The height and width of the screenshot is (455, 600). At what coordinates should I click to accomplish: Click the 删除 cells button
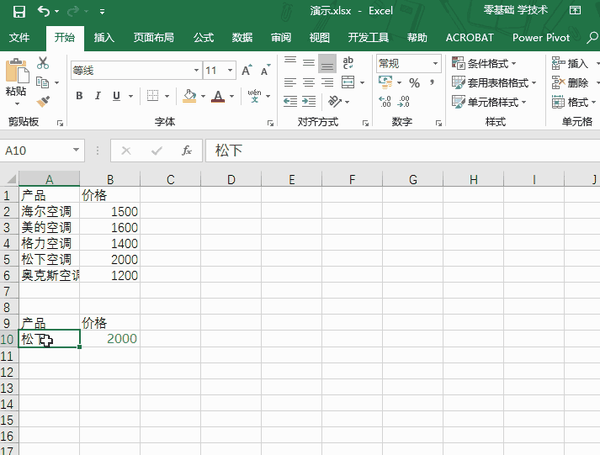click(570, 82)
